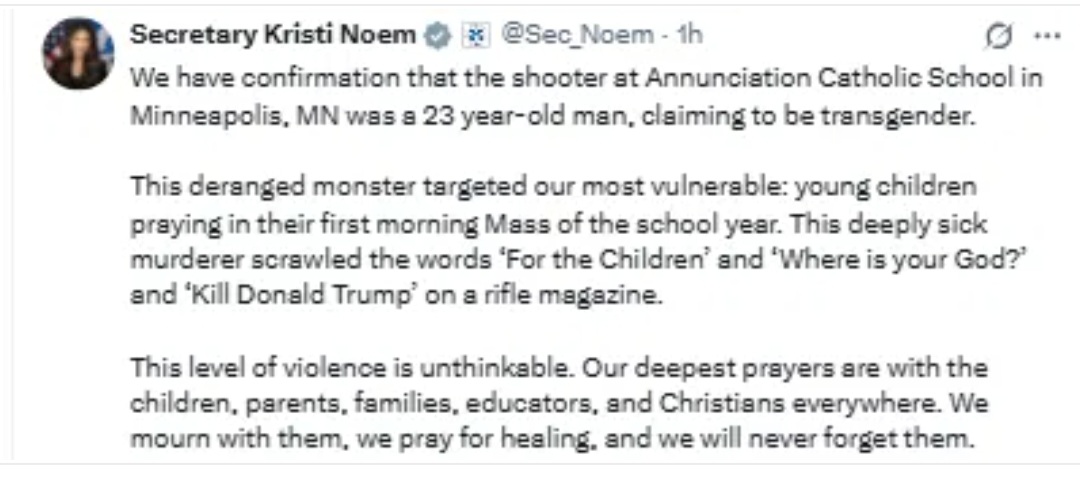
Task: Open the post via its 1h timestamp
Action: tap(689, 34)
